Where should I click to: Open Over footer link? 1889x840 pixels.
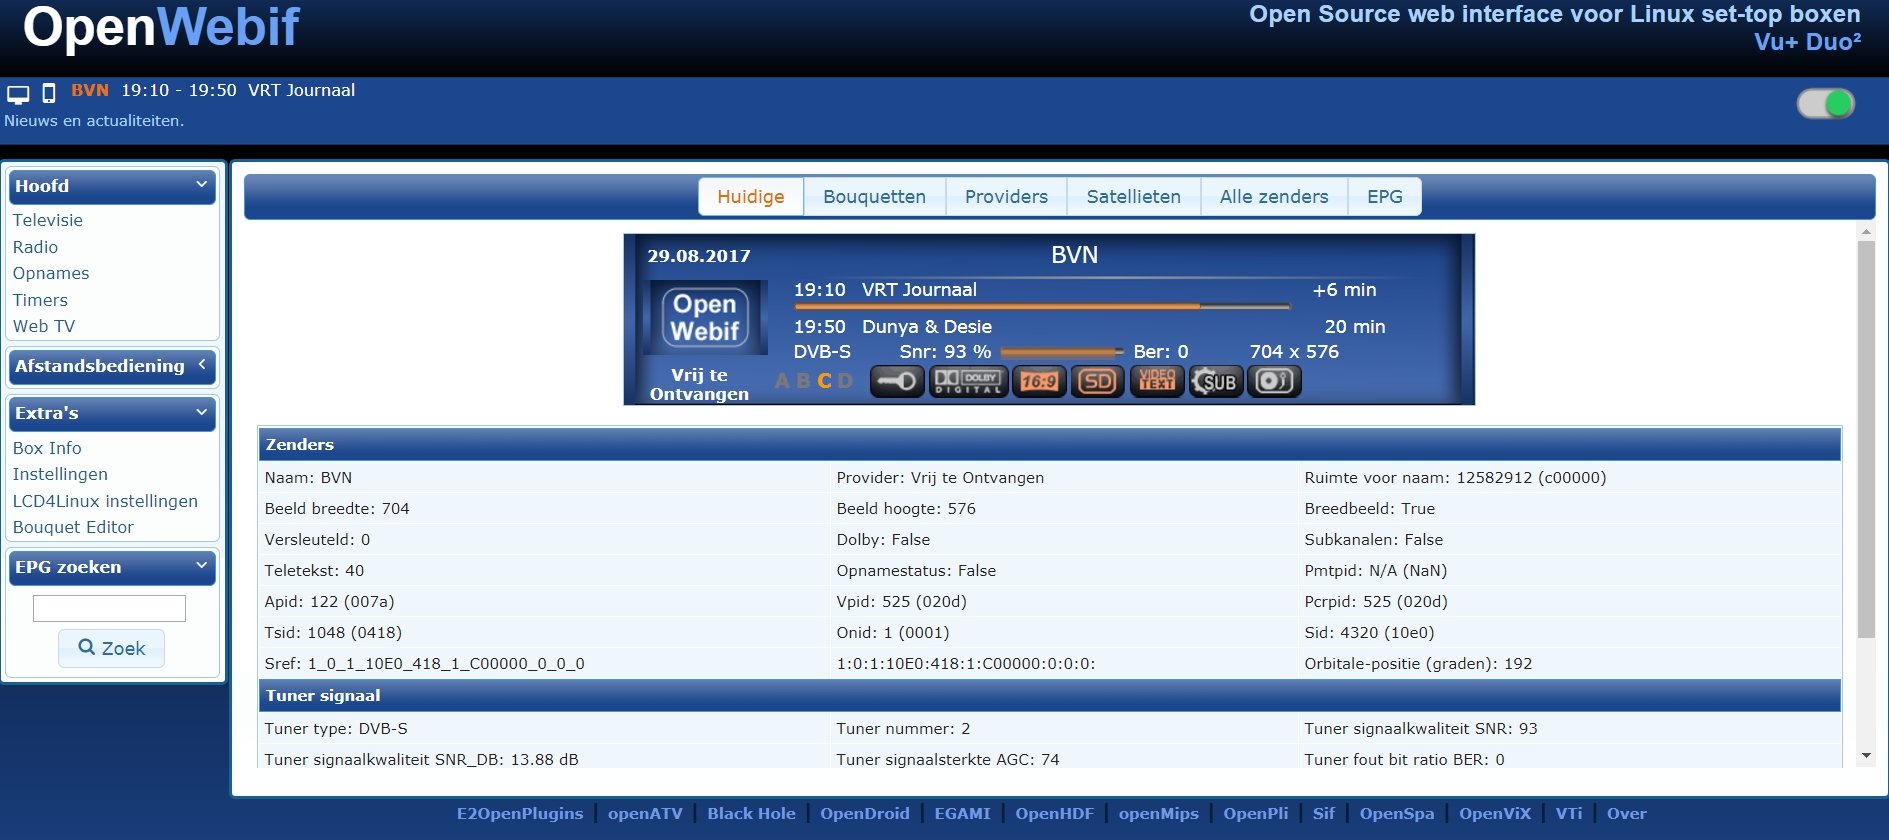(x=1627, y=814)
